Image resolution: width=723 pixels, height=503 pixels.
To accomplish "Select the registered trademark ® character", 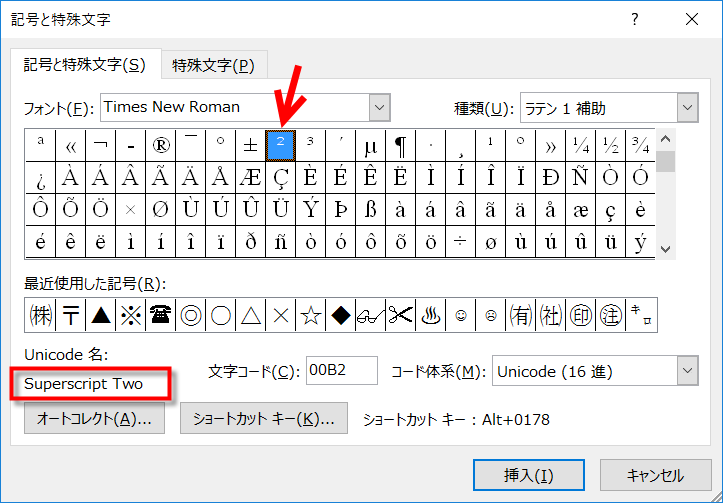I will 160,145.
